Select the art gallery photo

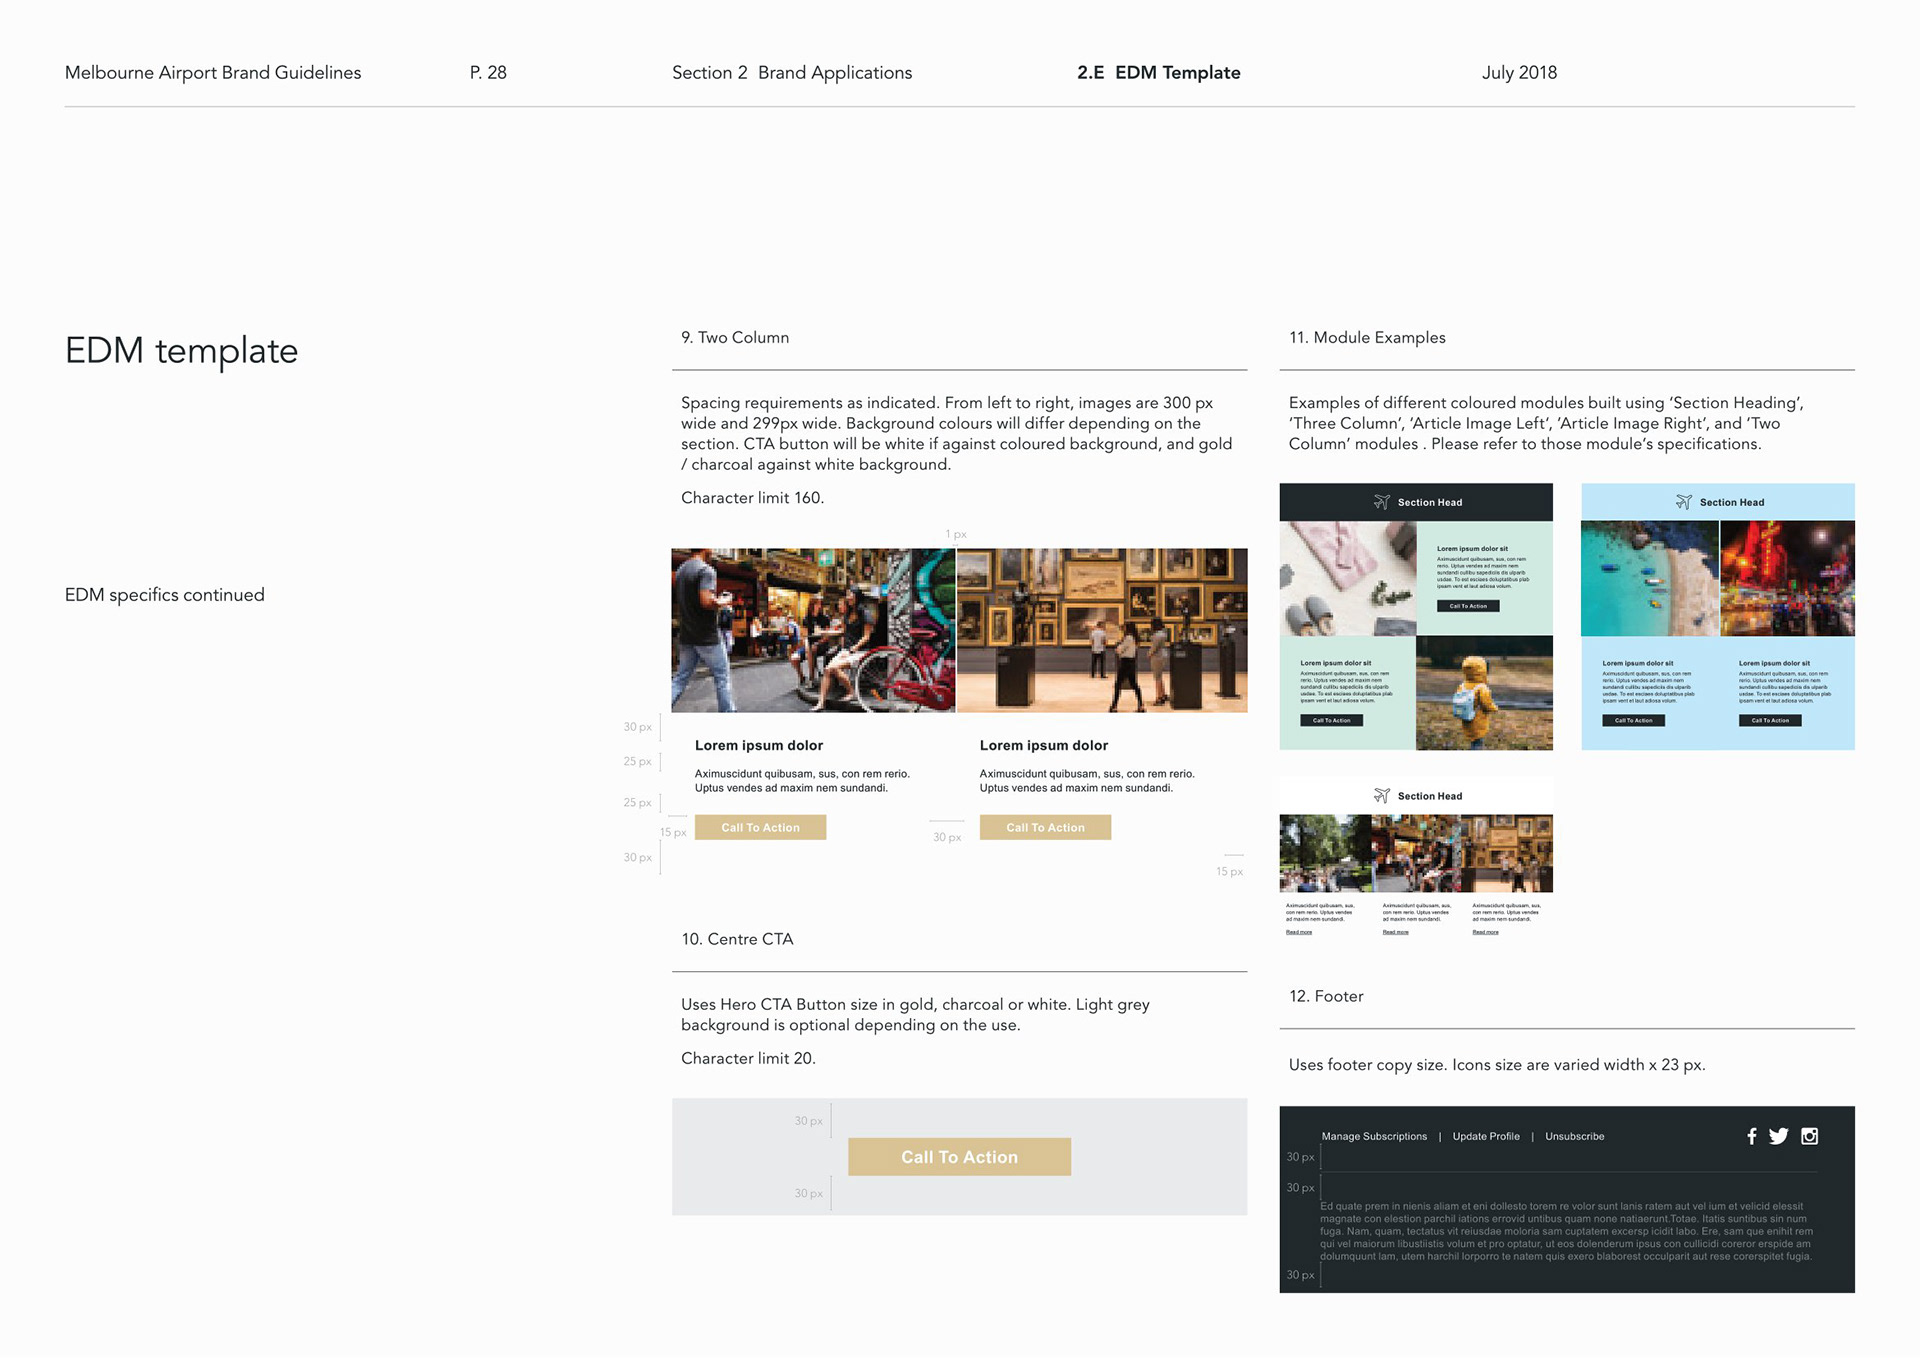[x=1102, y=630]
